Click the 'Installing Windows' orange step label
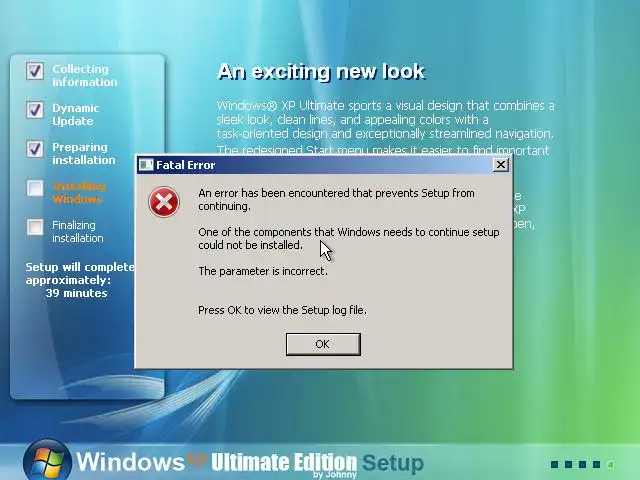Screen dimensions: 640x480 click(x=79, y=193)
